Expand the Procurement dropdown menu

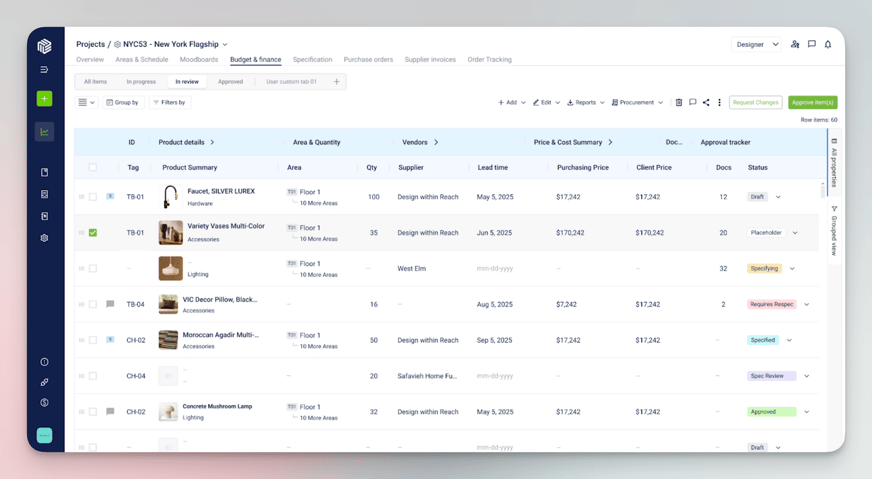pyautogui.click(x=637, y=102)
